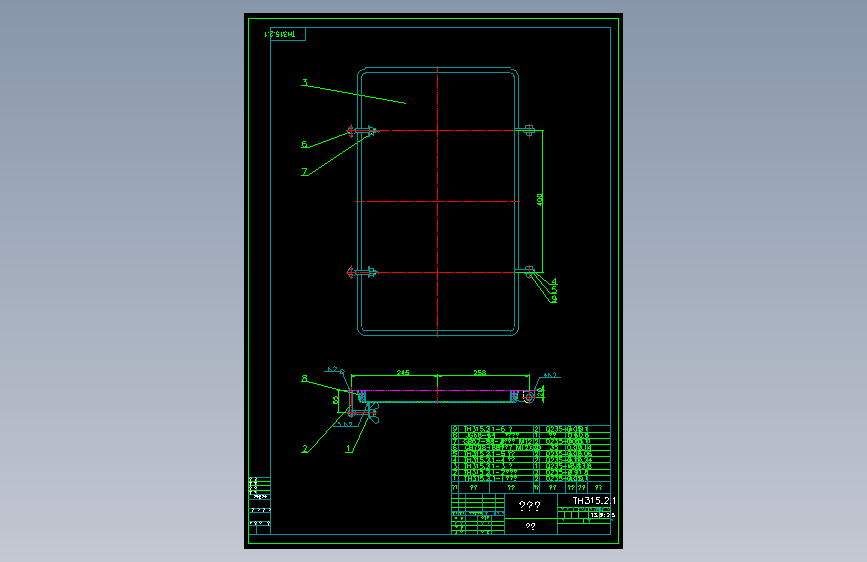Click the mirrored drawing number label top-left
Image resolution: width=867 pixels, height=562 pixels.
[x=280, y=34]
